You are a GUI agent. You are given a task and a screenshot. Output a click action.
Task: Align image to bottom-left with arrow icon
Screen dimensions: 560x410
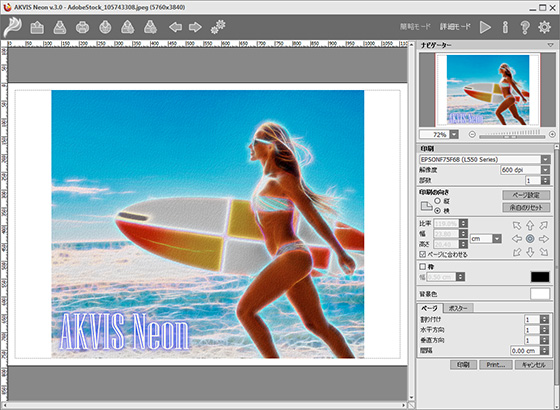517,252
